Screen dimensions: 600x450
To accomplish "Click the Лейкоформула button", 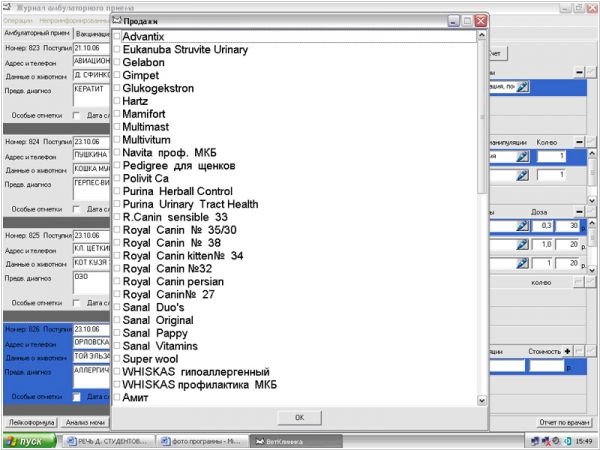I will click(x=33, y=422).
